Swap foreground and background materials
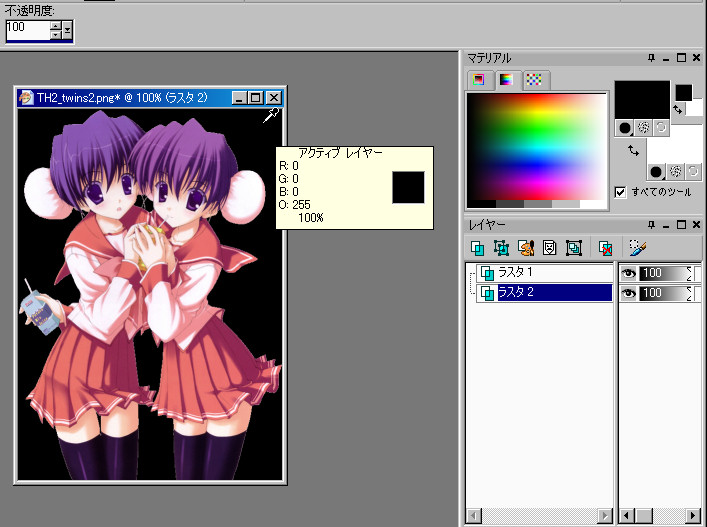Viewport: 707px width, 527px height. tap(634, 150)
